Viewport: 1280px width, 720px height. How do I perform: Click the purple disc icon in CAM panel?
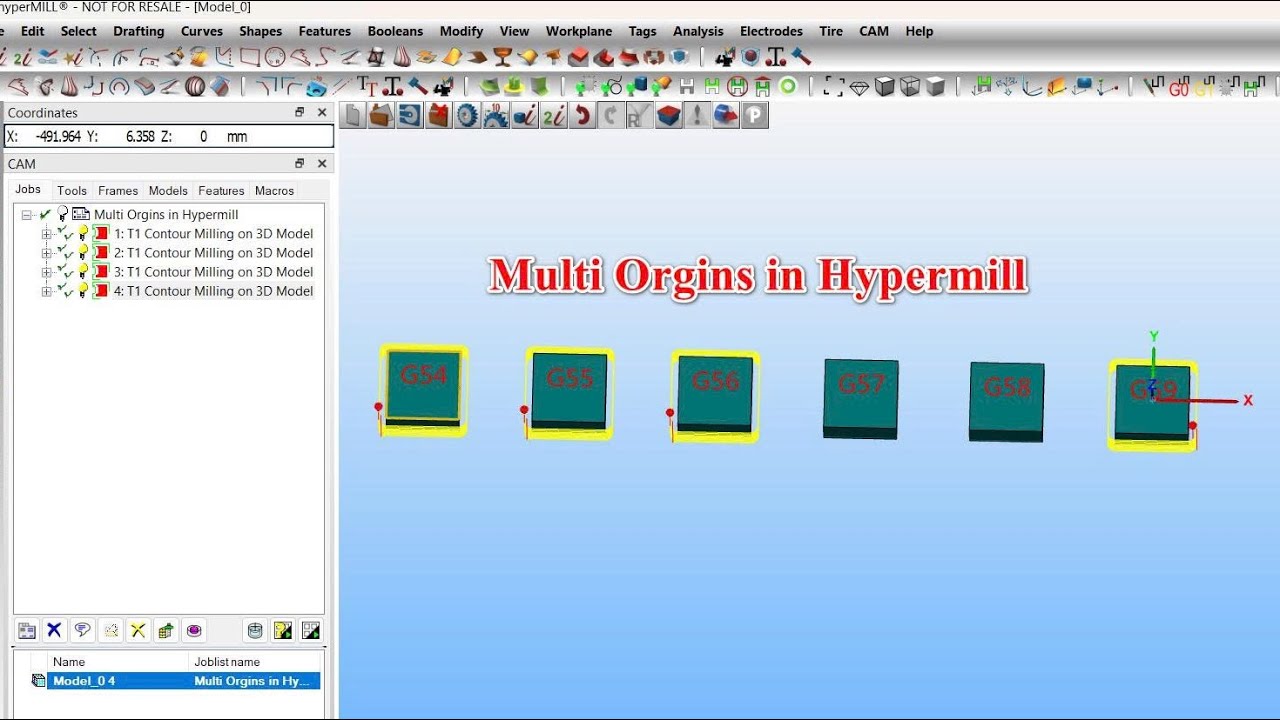click(194, 630)
